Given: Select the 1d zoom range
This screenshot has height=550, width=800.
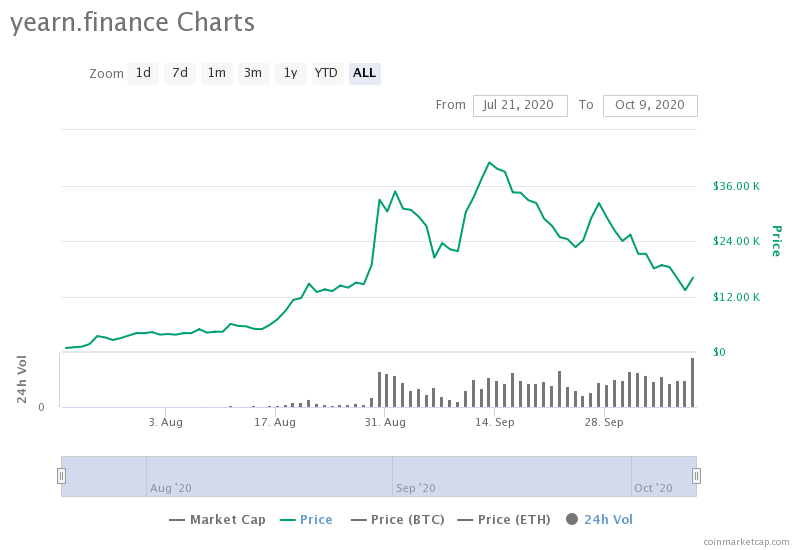Looking at the screenshot, I should point(143,73).
